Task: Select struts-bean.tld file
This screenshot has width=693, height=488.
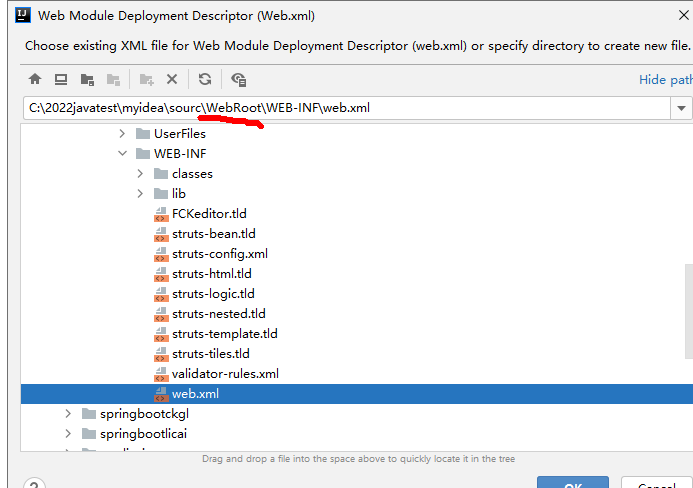Action: 213,234
